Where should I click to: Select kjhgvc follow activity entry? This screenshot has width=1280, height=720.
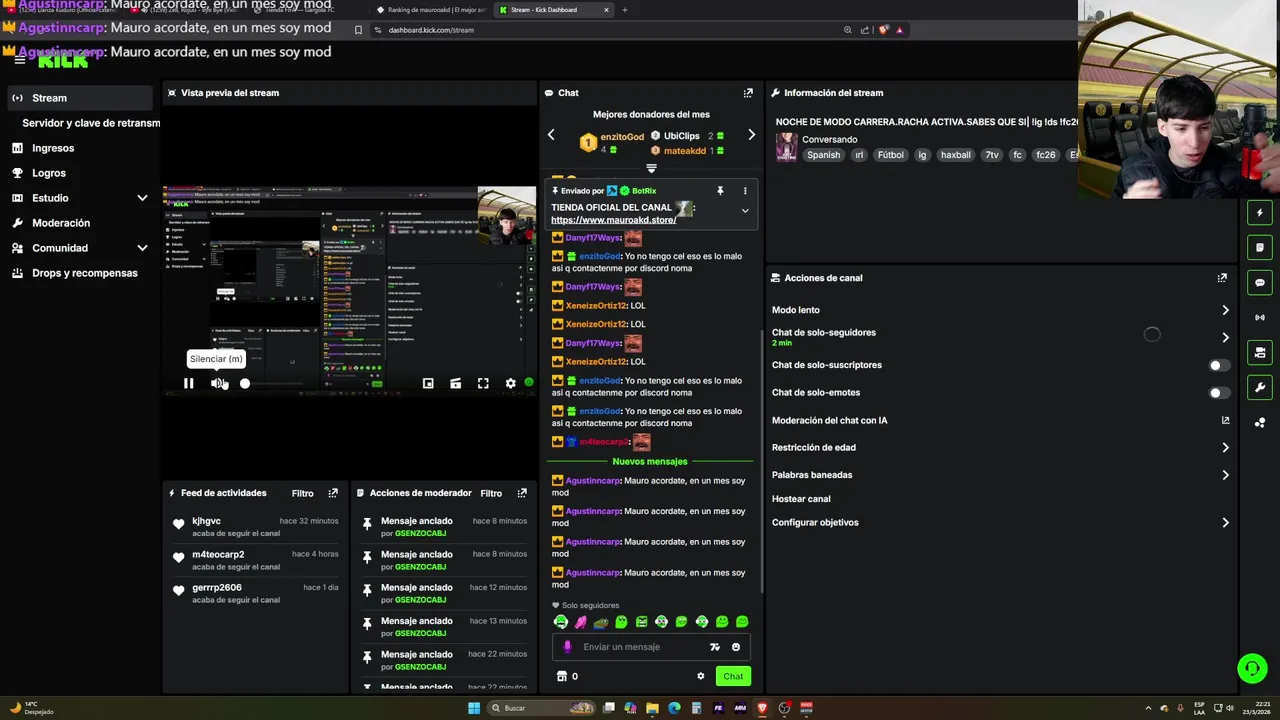coord(255,527)
